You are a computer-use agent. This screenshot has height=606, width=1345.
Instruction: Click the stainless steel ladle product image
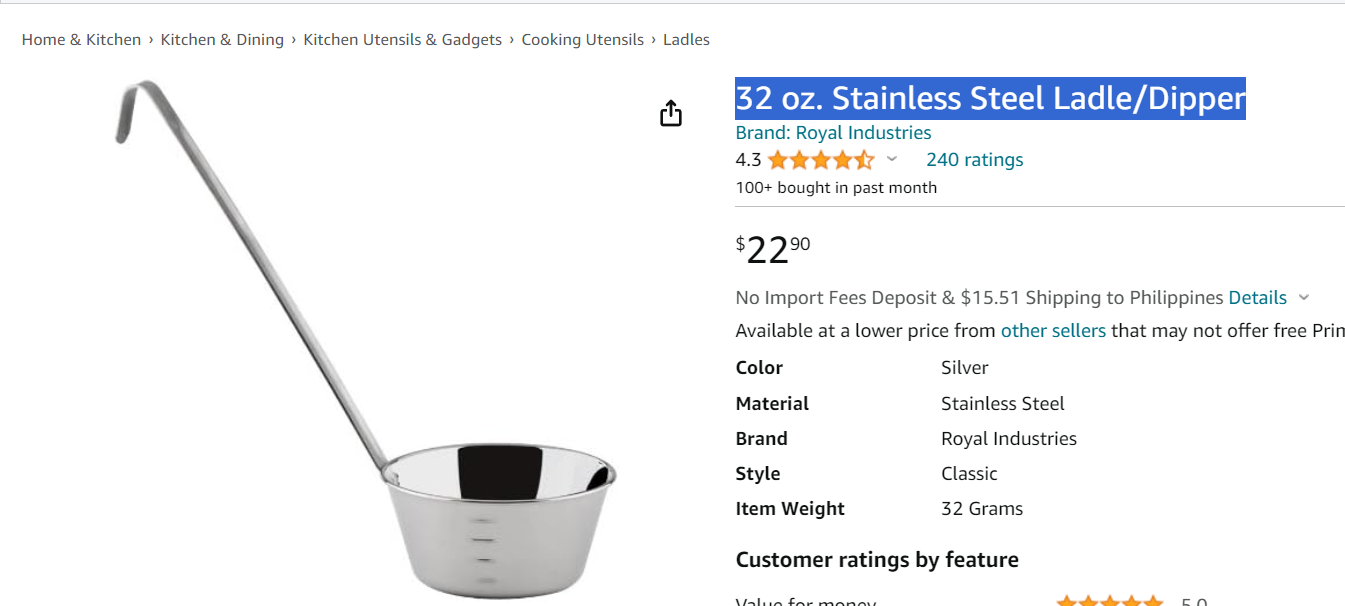click(365, 340)
